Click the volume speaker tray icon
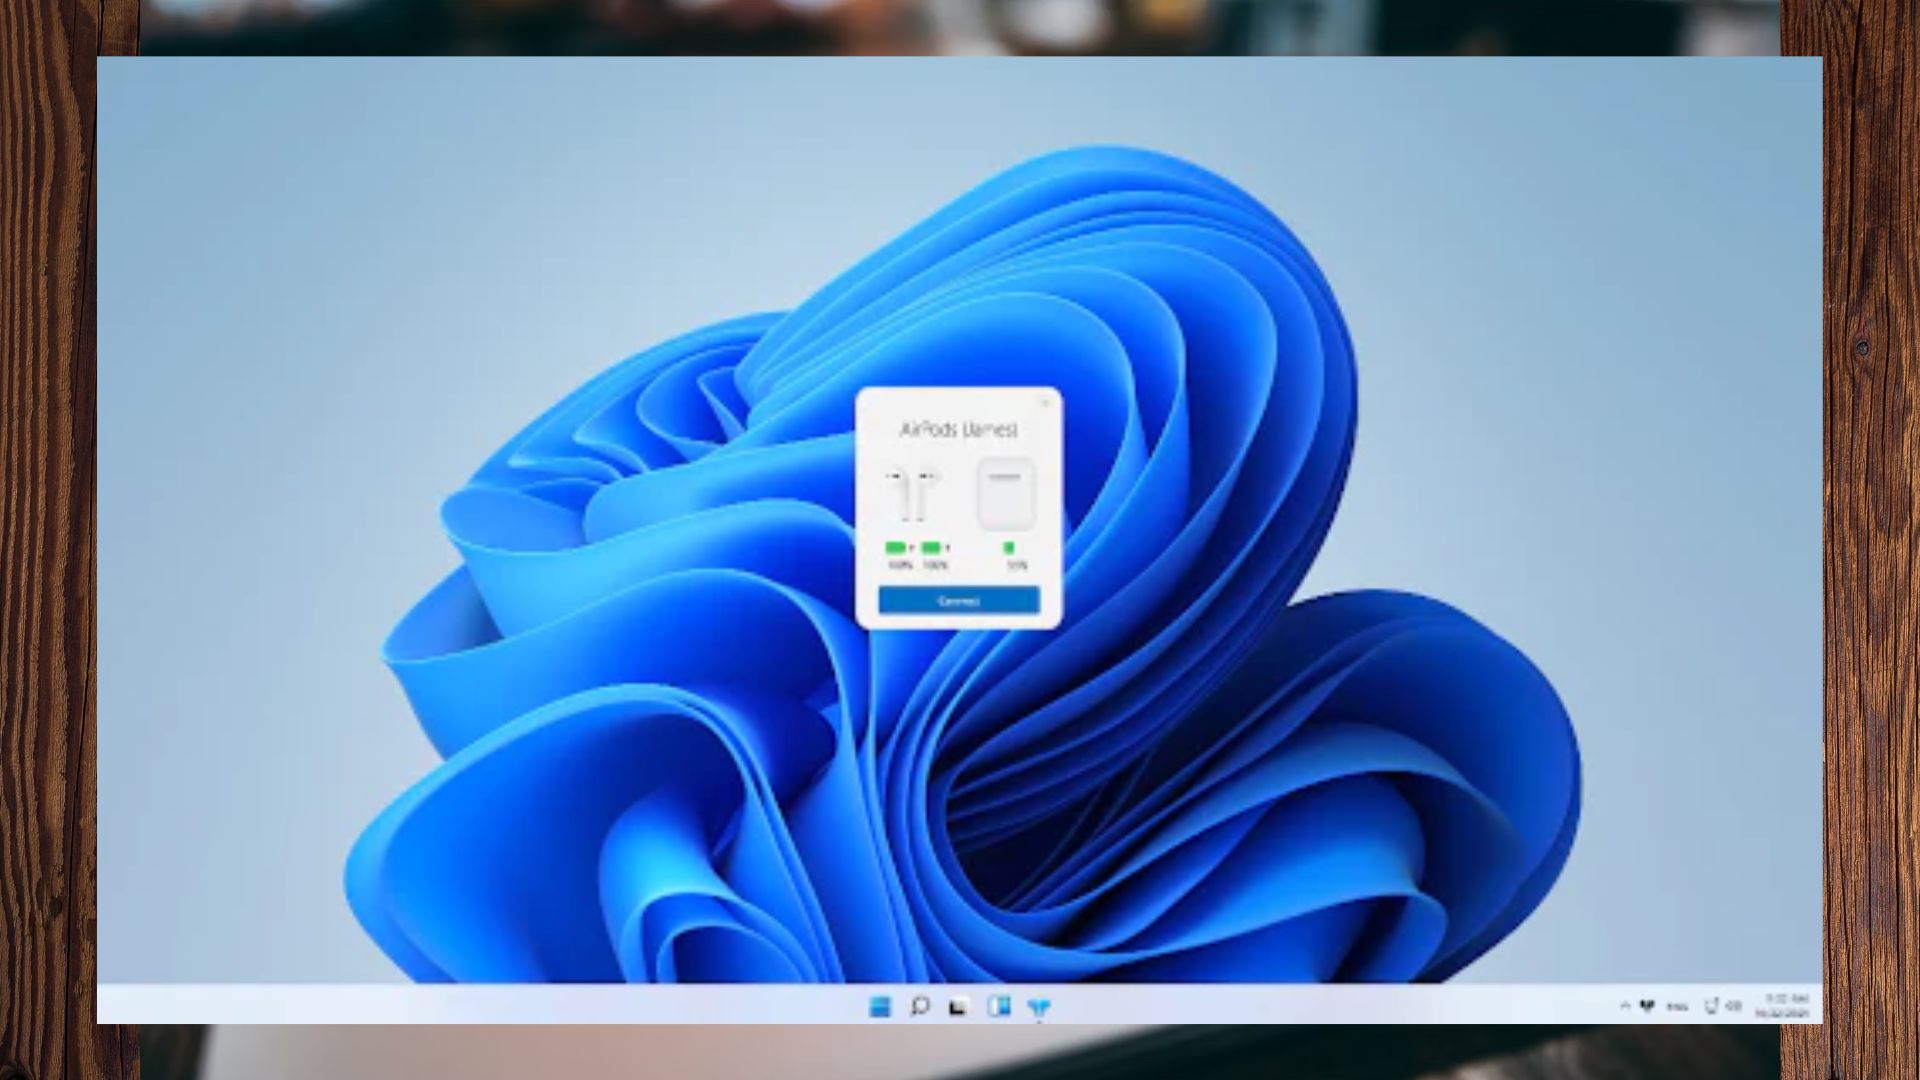This screenshot has width=1920, height=1080. [x=1734, y=1006]
